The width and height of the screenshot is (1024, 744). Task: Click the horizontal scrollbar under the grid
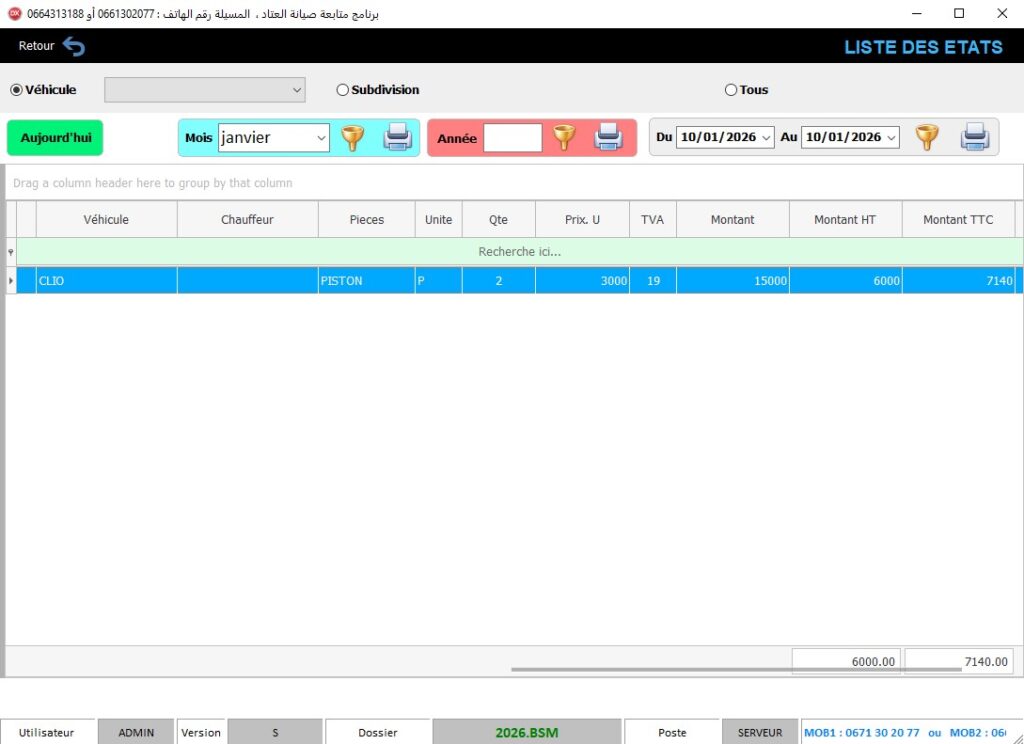(x=735, y=669)
